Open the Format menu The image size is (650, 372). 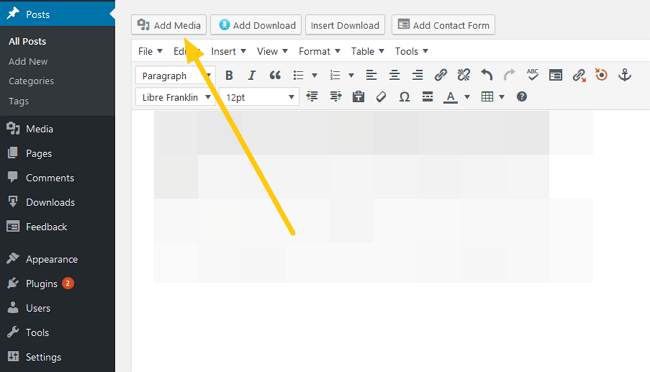pyautogui.click(x=319, y=51)
